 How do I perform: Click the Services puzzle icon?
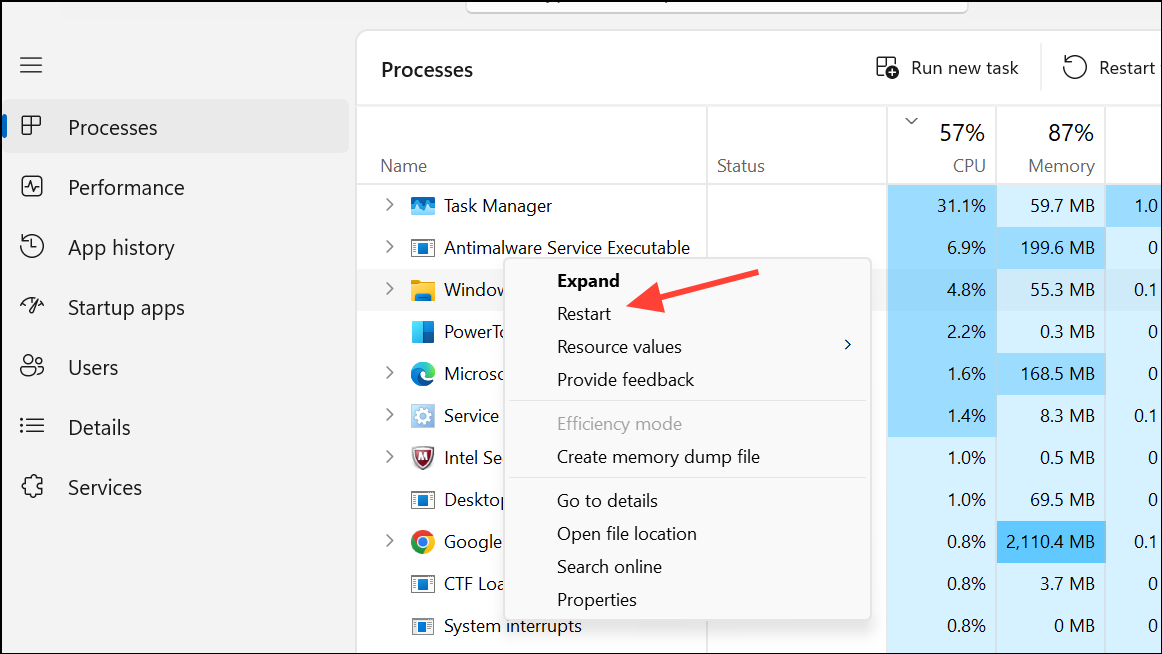coord(32,487)
